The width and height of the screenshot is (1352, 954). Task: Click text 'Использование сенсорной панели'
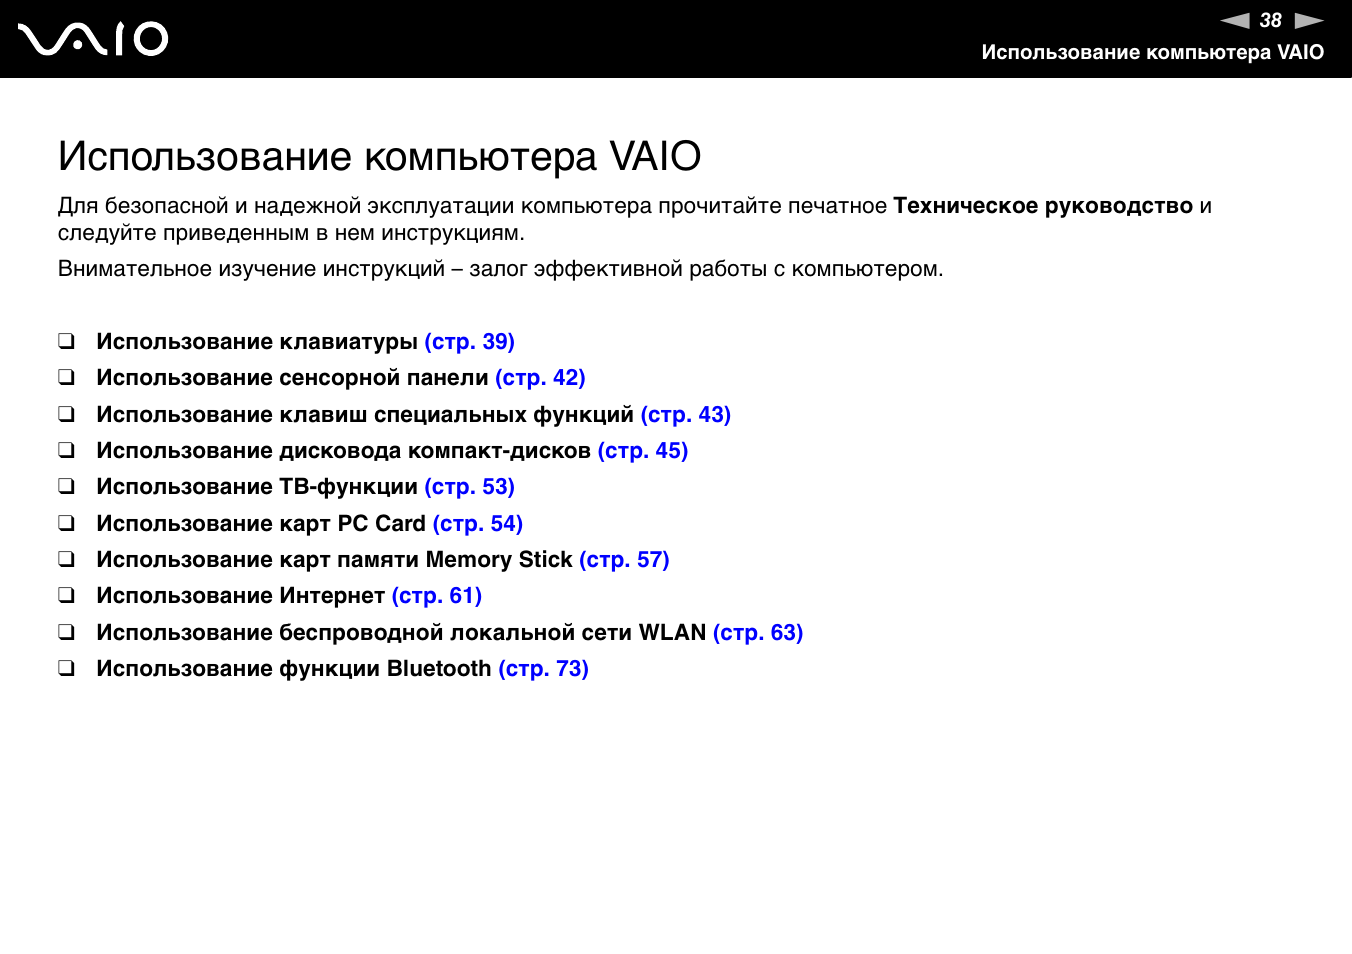(292, 378)
